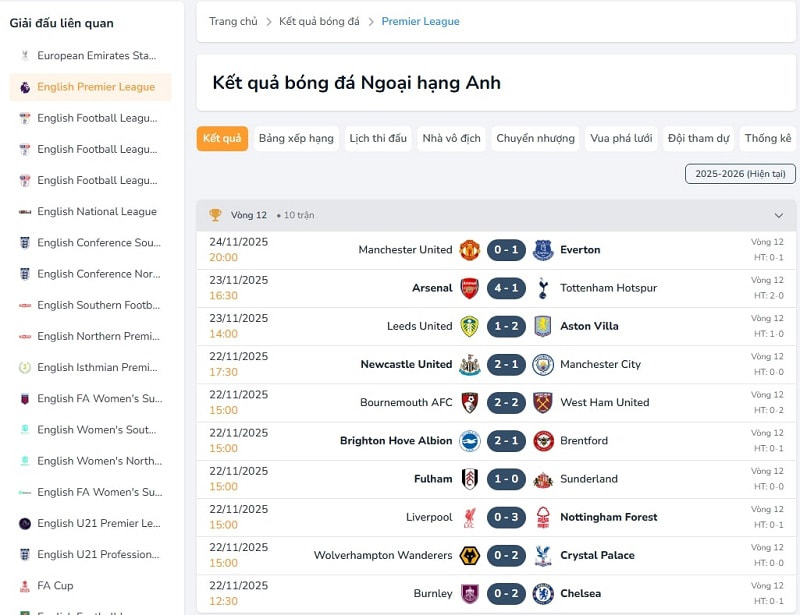Select FA Cup in the sidebar
This screenshot has height=615, width=800.
pyautogui.click(x=55, y=585)
